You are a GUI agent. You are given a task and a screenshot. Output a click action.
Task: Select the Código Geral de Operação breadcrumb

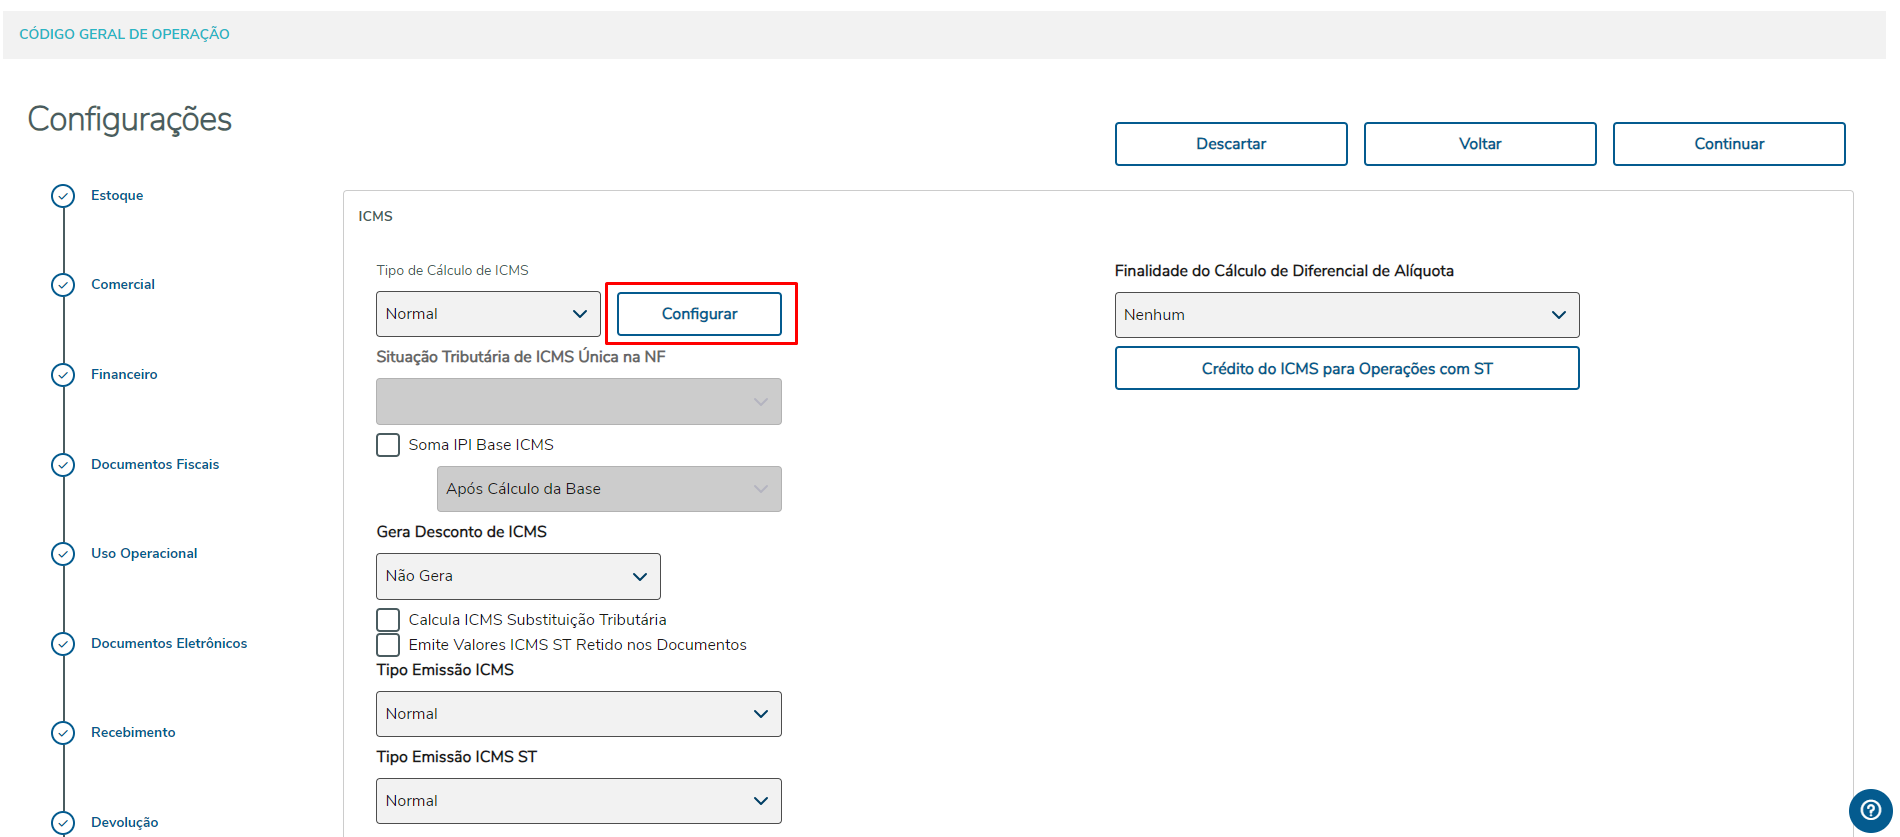pyautogui.click(x=125, y=34)
